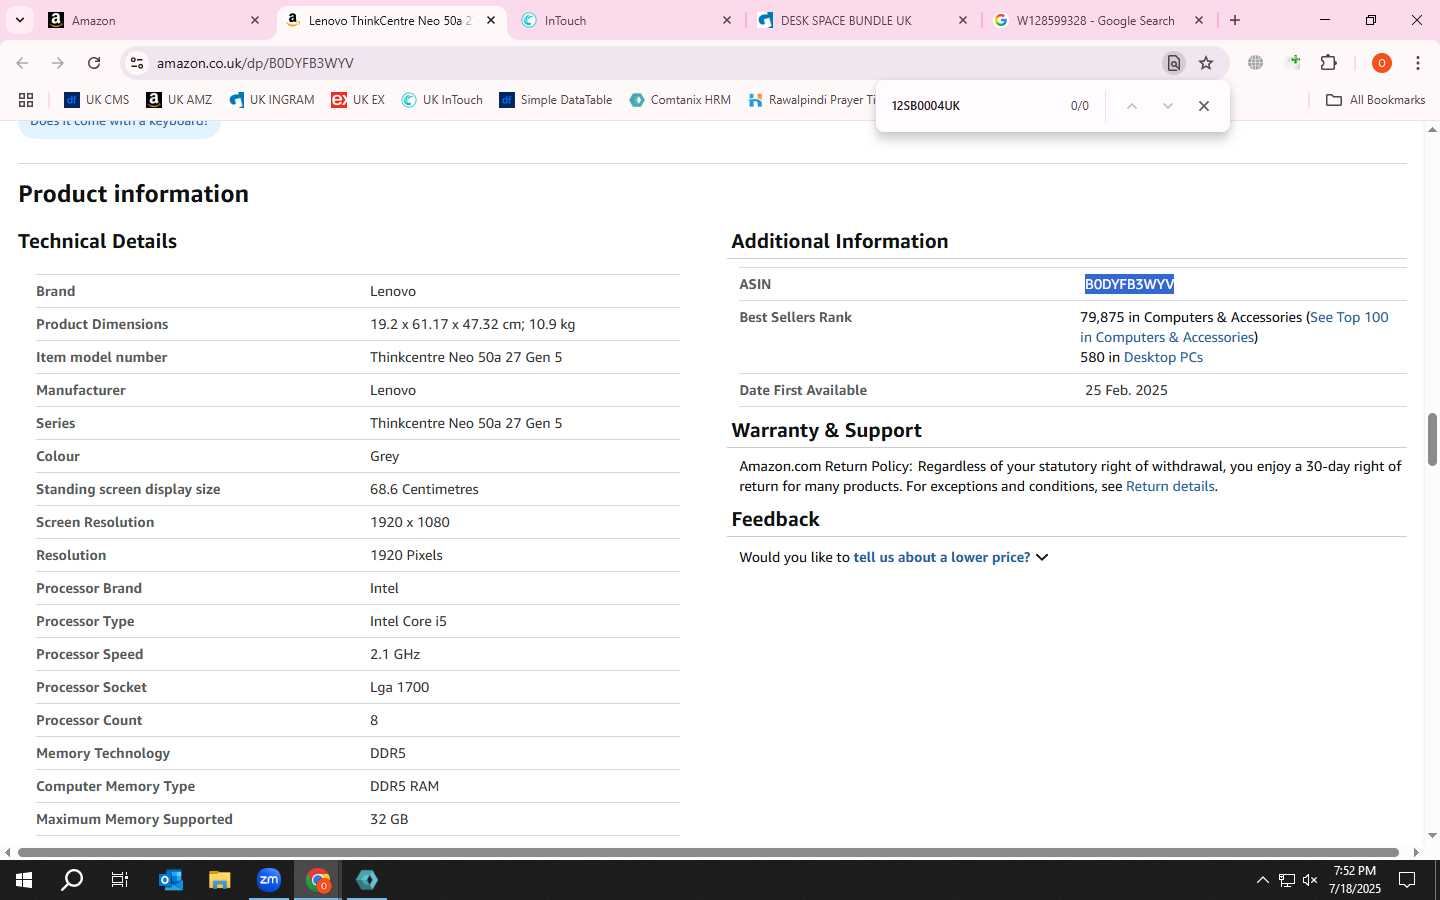
Task: Click Chrome icon in the taskbar
Action: point(318,880)
